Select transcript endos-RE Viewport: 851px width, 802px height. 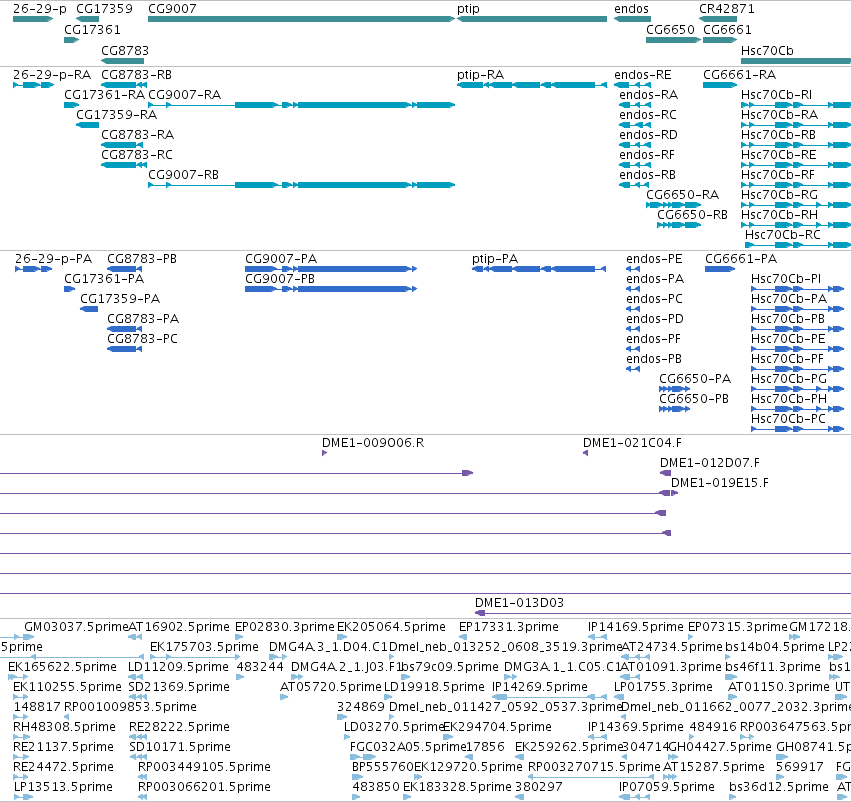pyautogui.click(x=632, y=85)
